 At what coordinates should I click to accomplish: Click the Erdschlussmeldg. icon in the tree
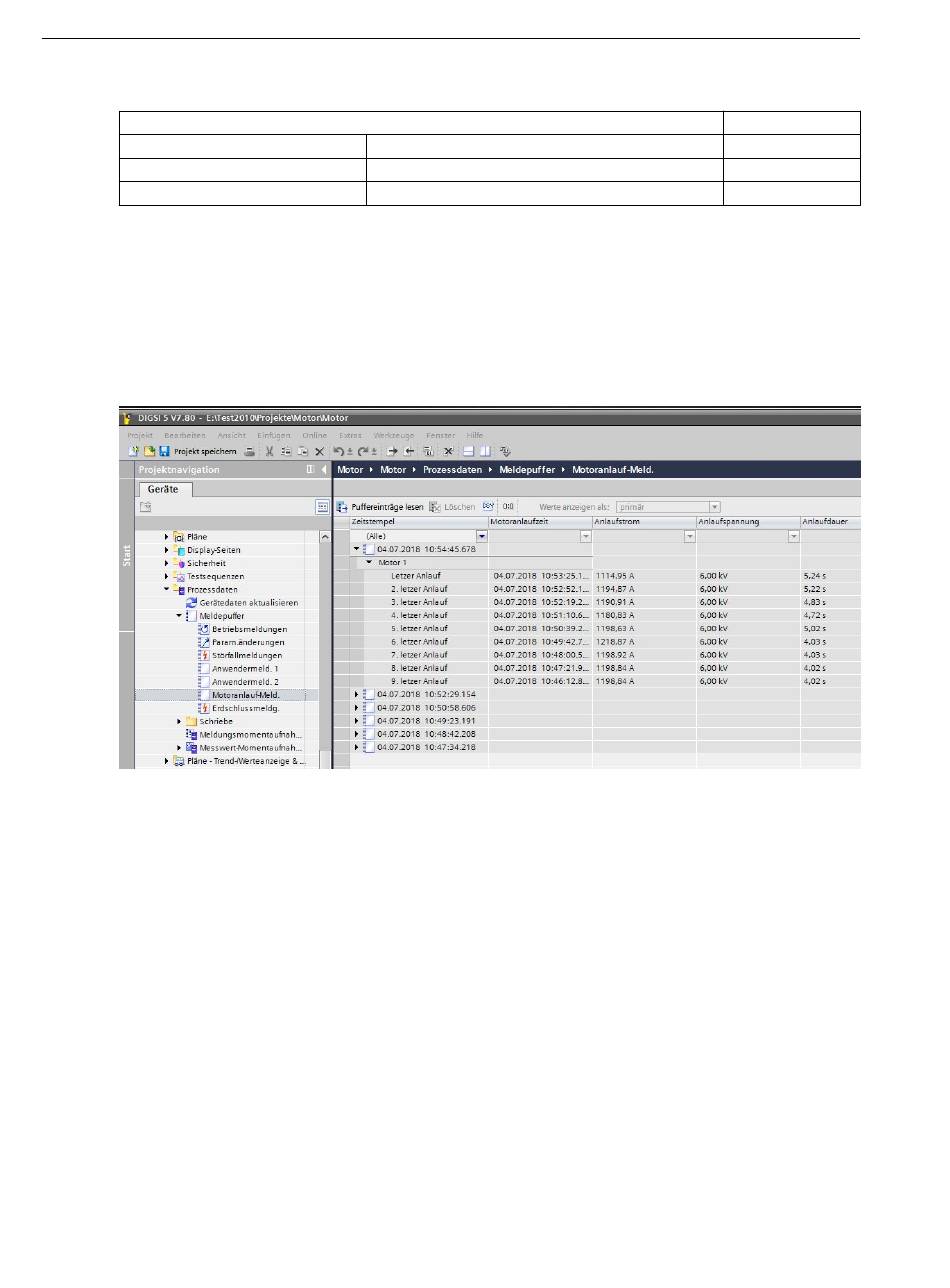point(203,708)
